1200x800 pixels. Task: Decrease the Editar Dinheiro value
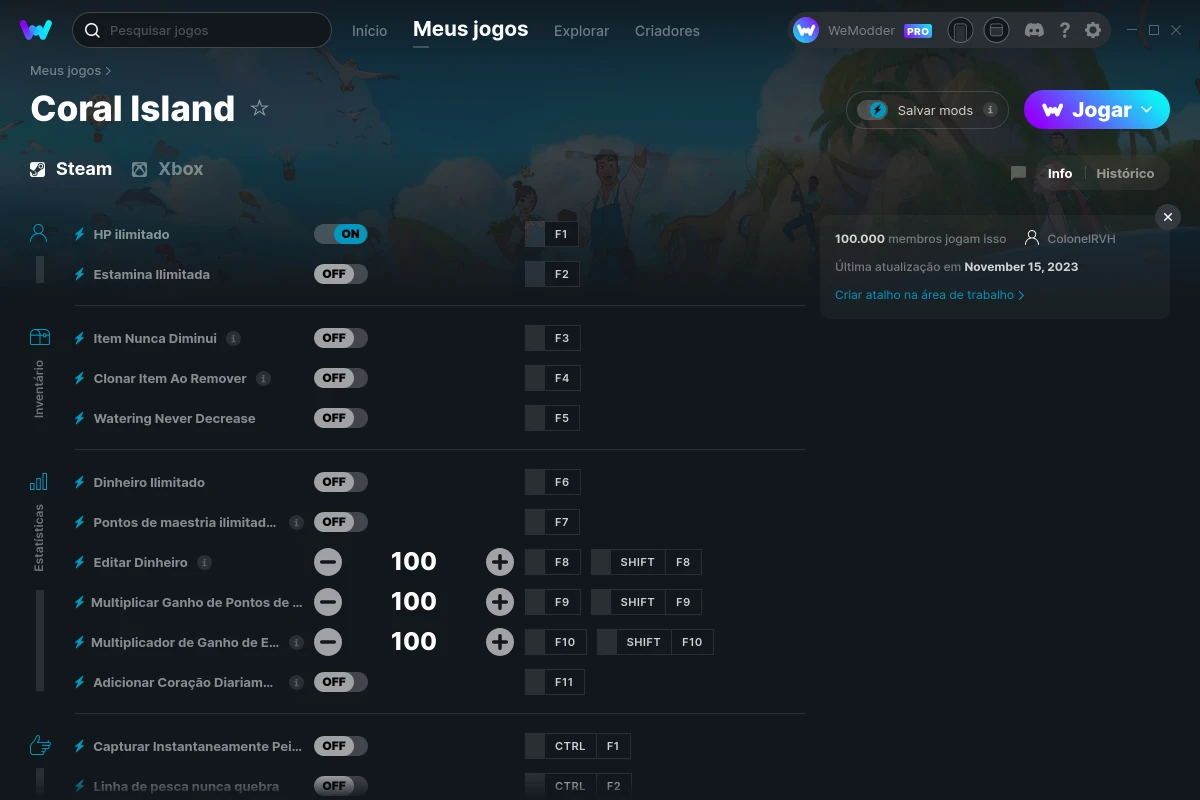point(328,562)
